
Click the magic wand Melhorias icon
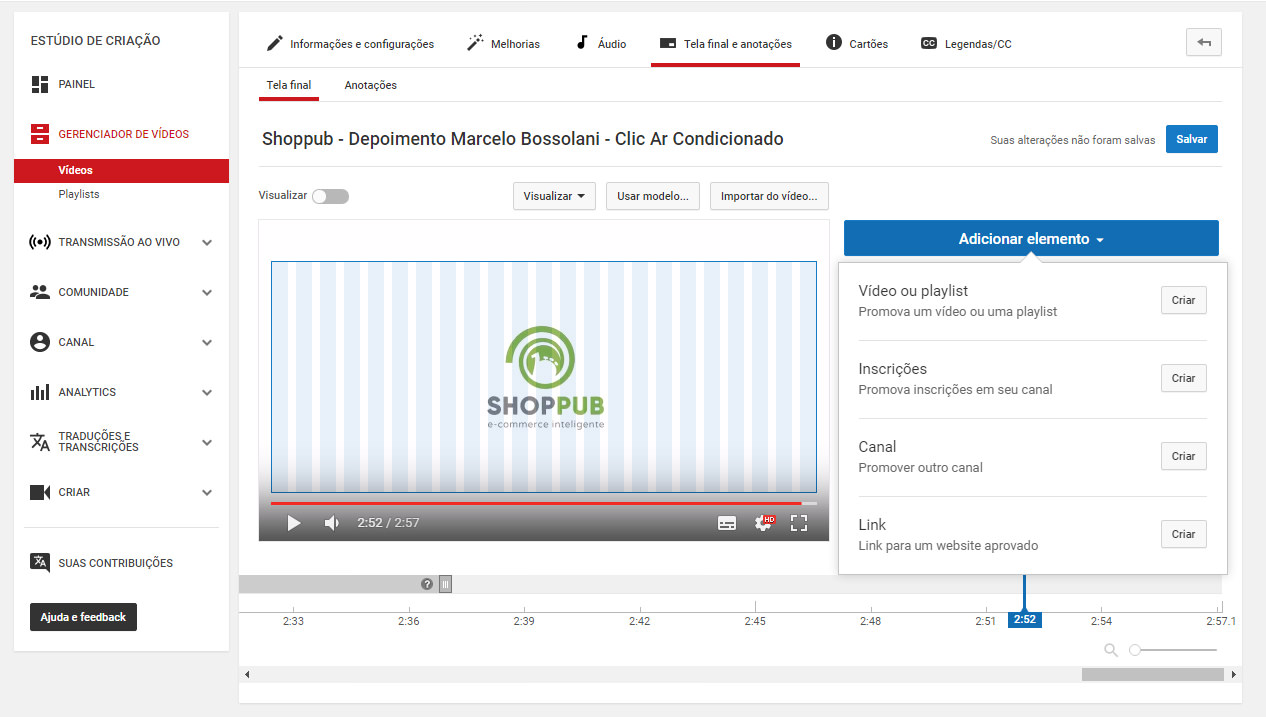[x=475, y=43]
